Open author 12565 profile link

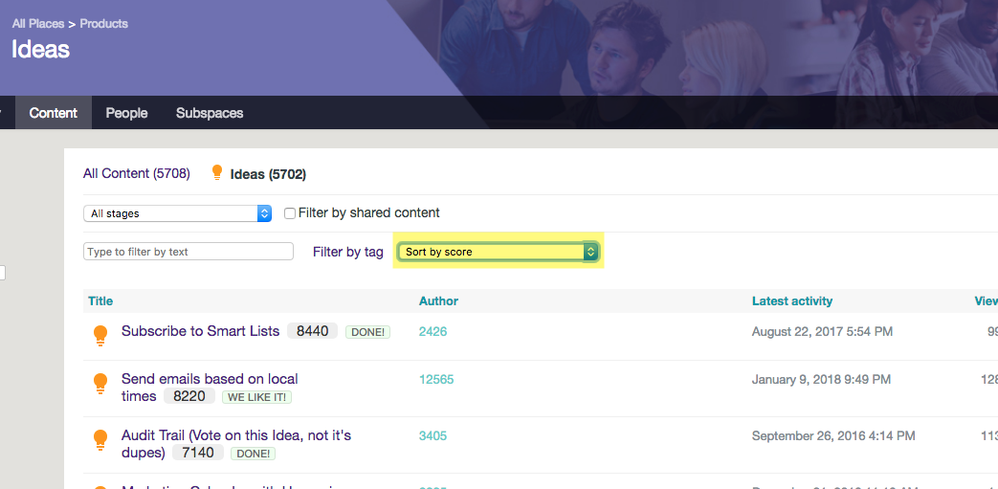(436, 379)
